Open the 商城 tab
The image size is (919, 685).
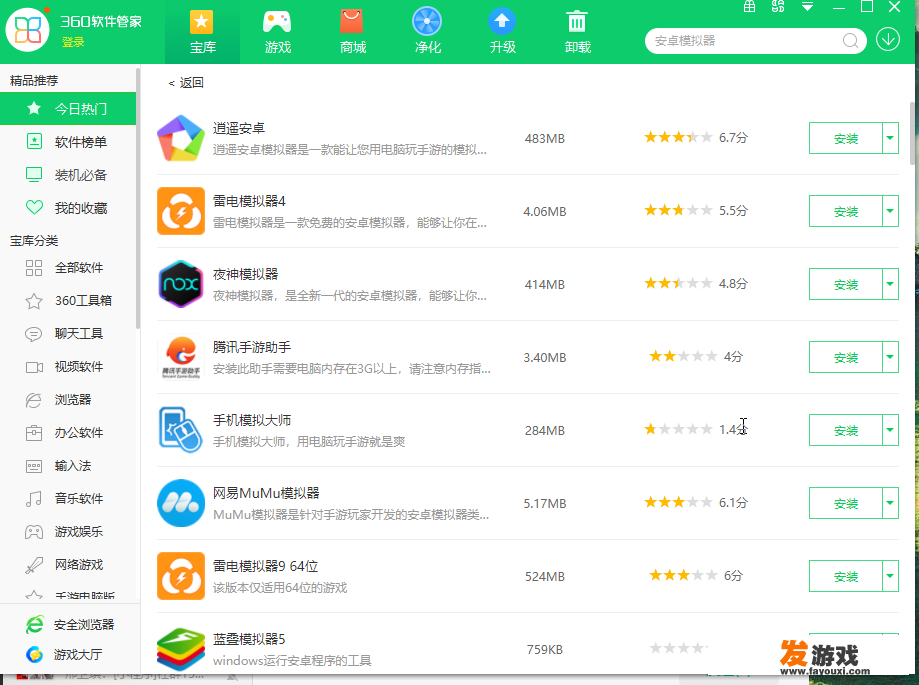[x=352, y=32]
